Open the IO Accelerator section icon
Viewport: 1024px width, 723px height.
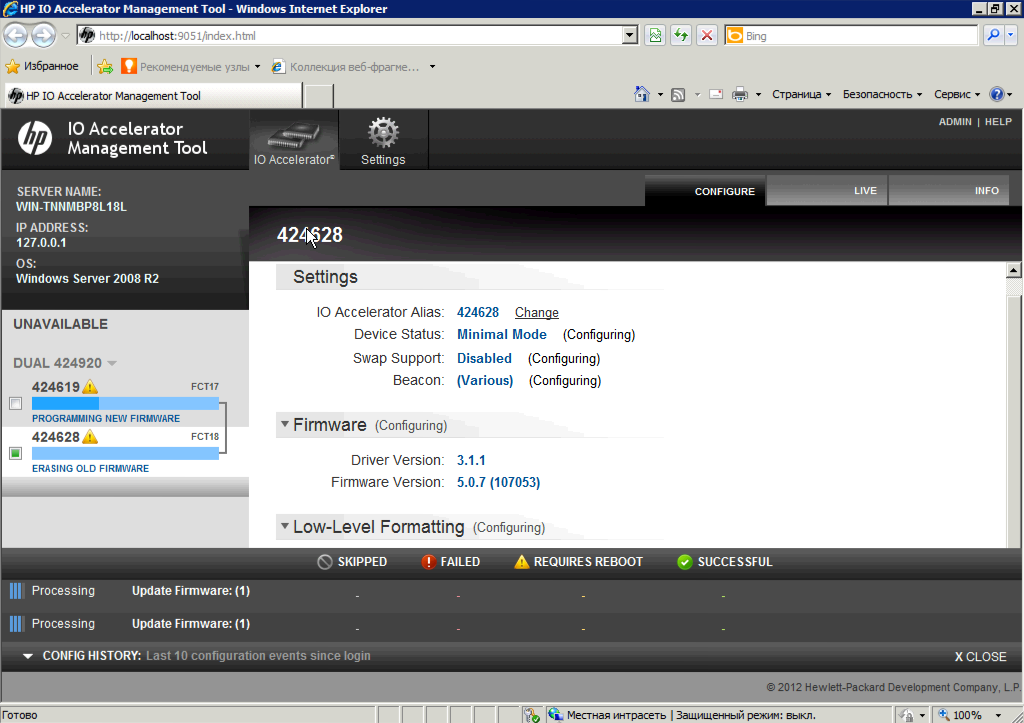click(294, 140)
